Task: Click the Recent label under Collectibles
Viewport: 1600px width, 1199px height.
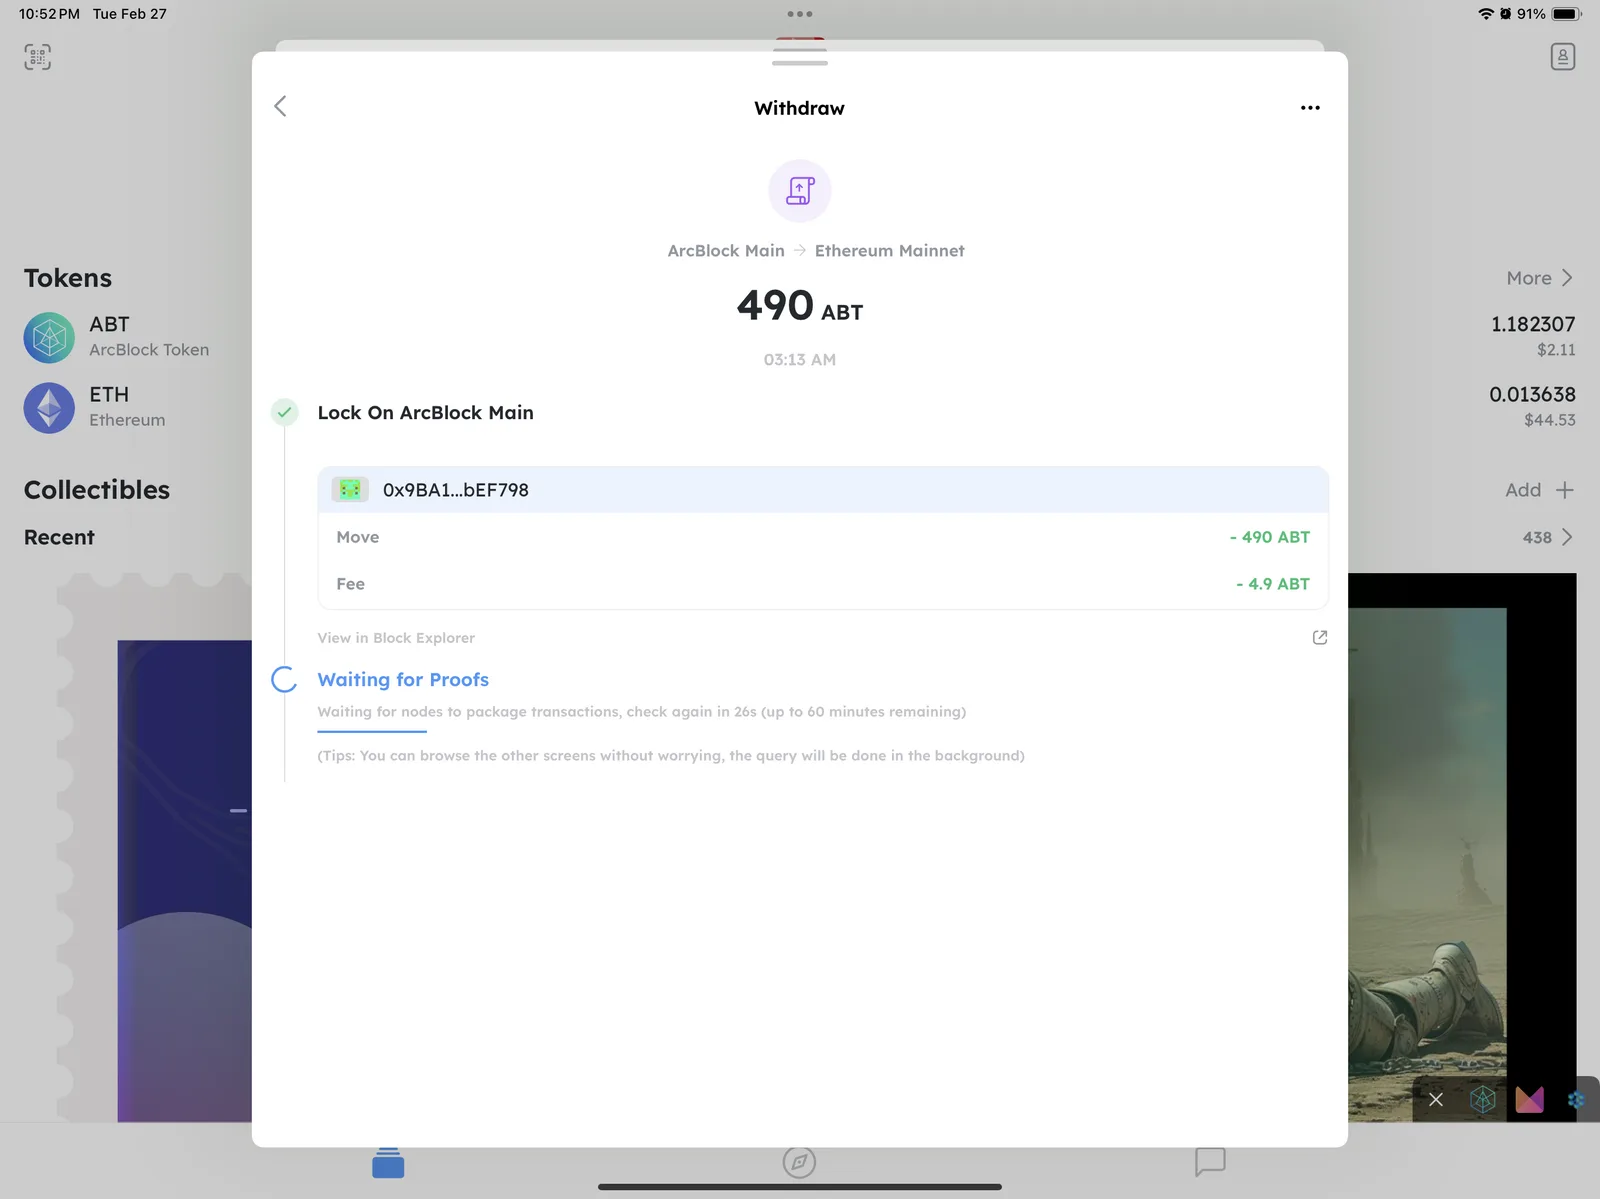Action: 59,537
